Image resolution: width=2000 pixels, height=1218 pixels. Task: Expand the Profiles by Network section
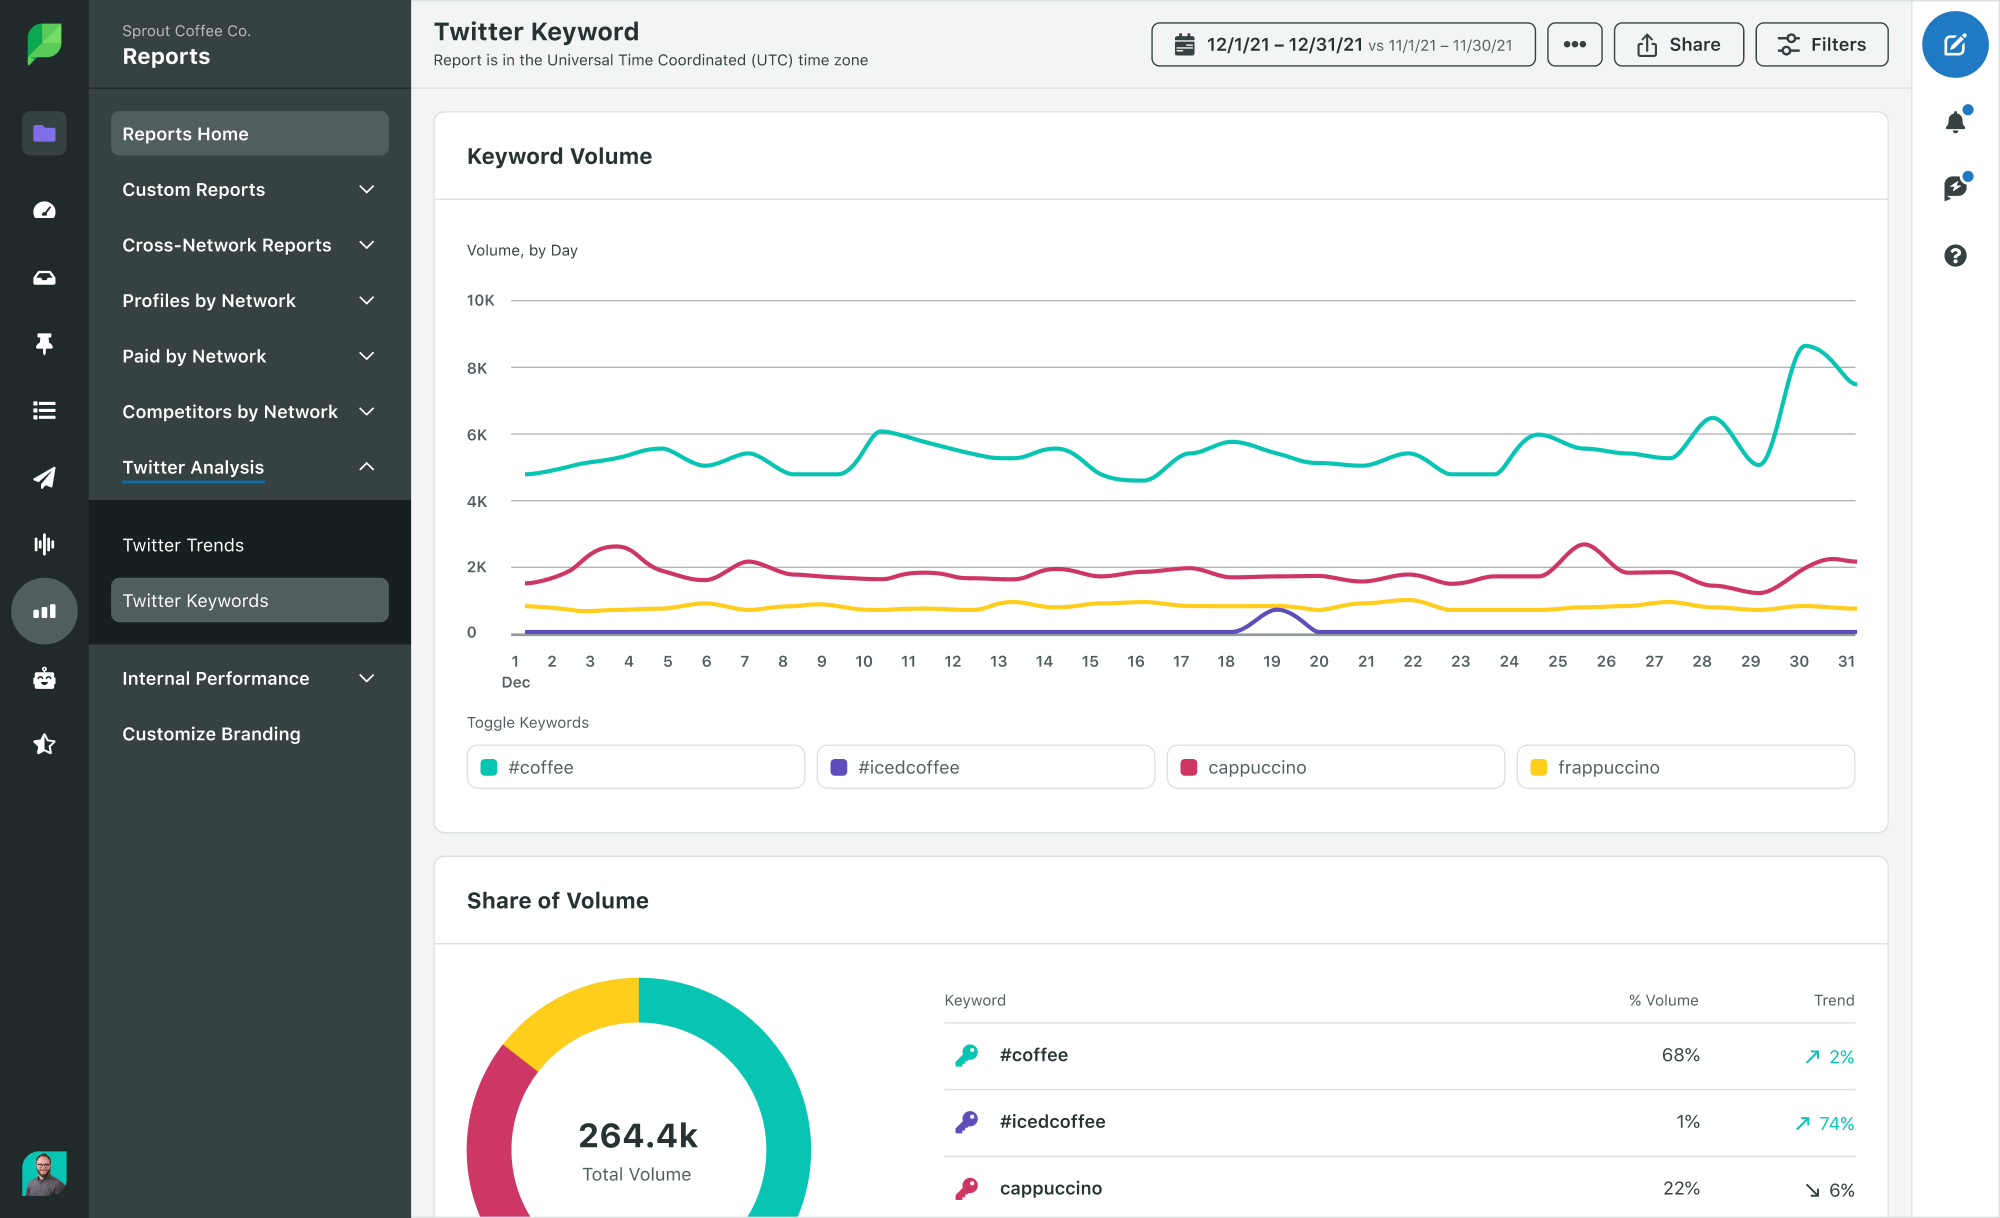pyautogui.click(x=251, y=300)
